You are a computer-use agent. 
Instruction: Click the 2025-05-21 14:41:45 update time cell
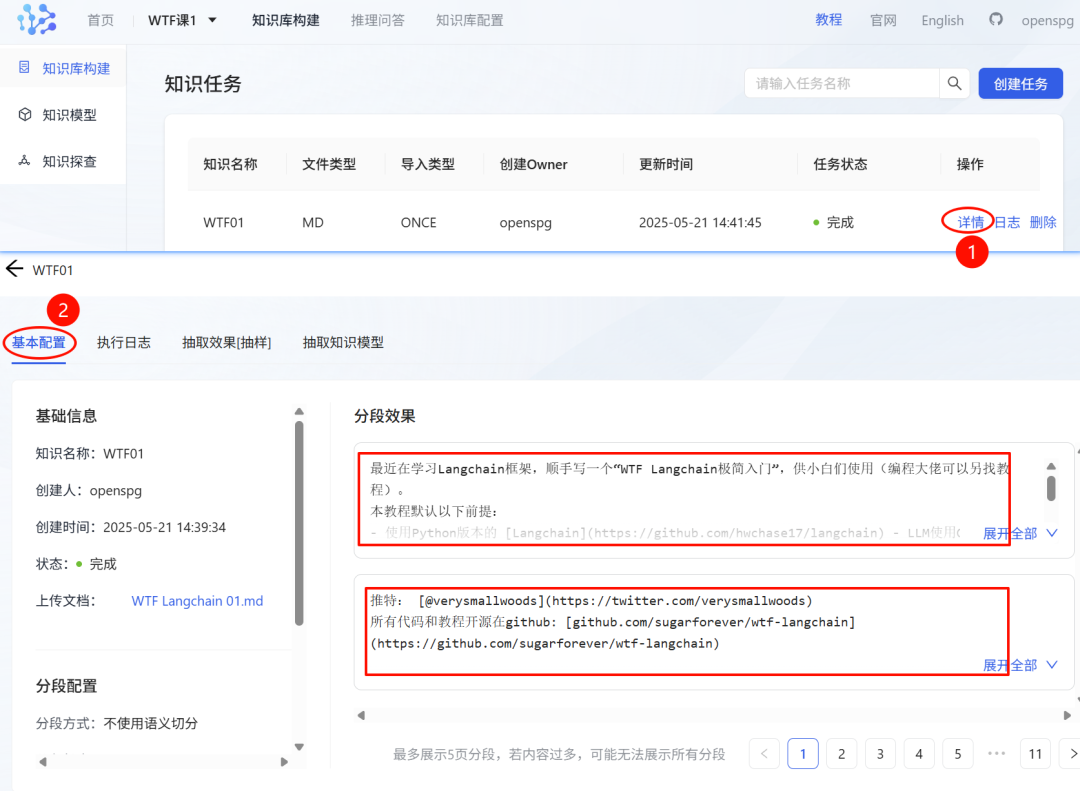tap(700, 223)
